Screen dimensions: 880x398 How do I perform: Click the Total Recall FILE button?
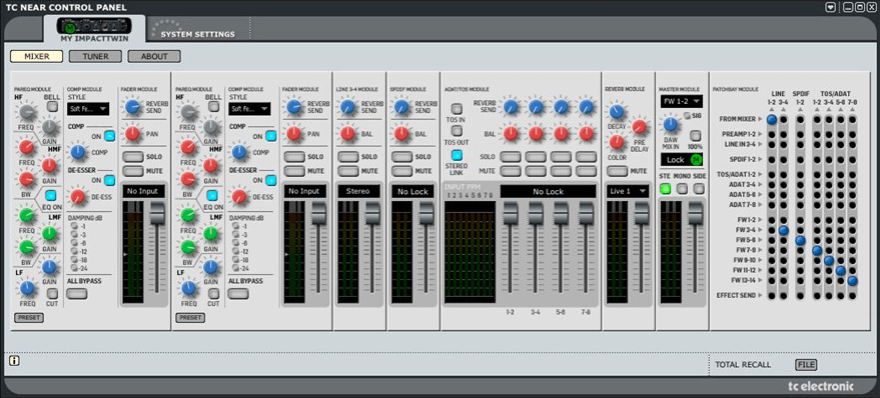[x=806, y=365]
